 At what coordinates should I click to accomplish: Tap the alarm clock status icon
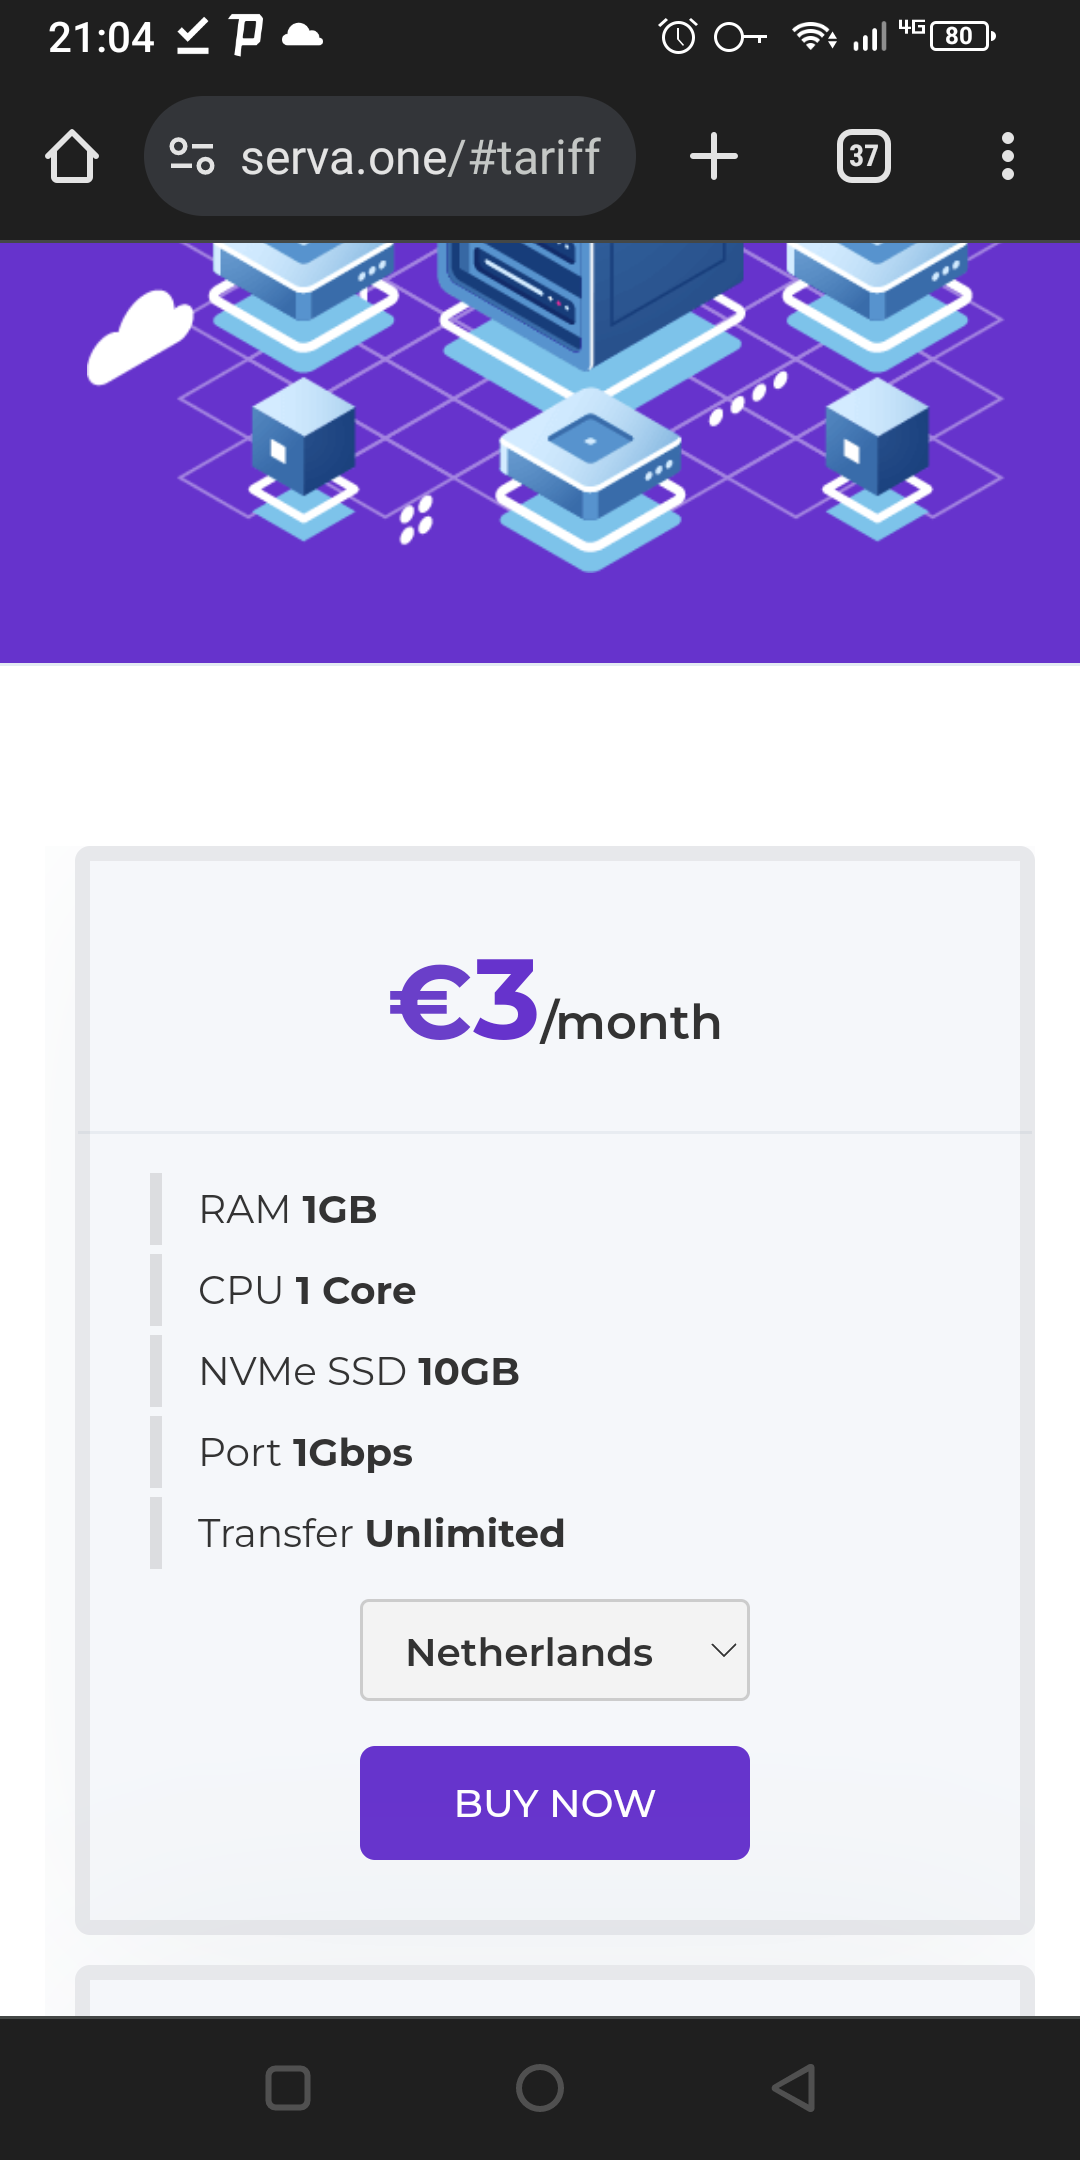pos(678,37)
